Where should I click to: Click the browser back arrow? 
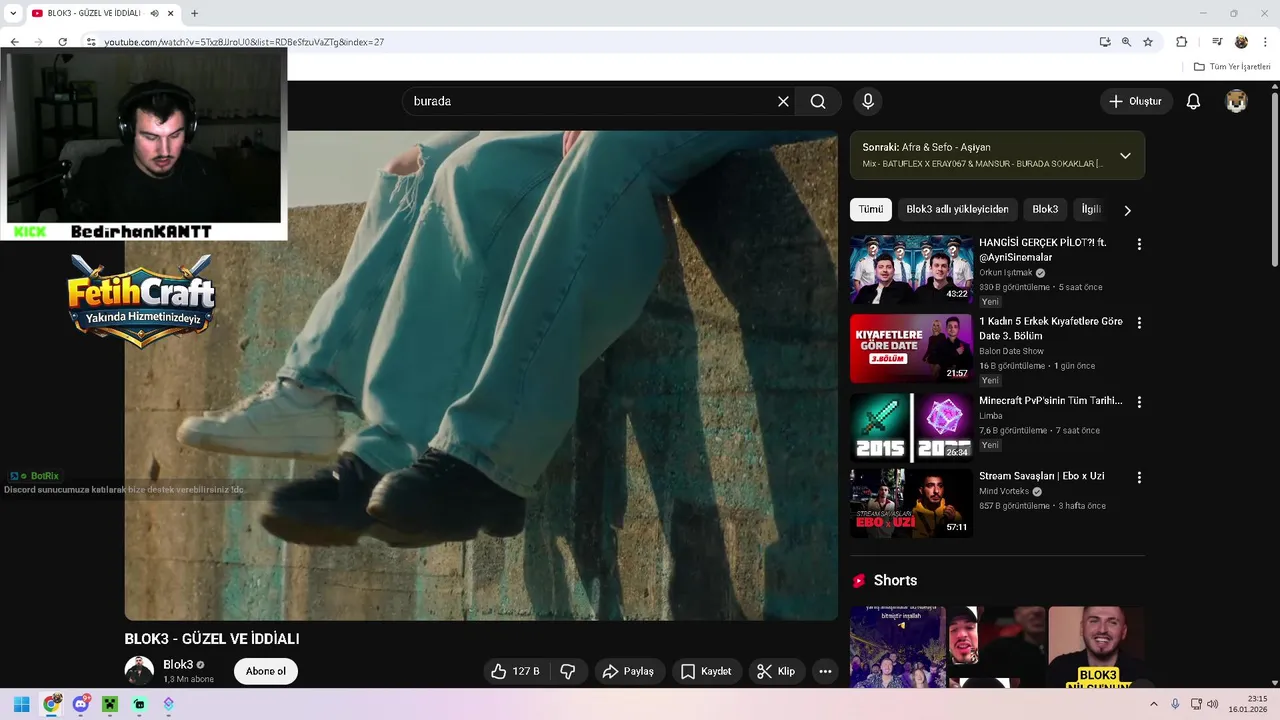point(14,42)
